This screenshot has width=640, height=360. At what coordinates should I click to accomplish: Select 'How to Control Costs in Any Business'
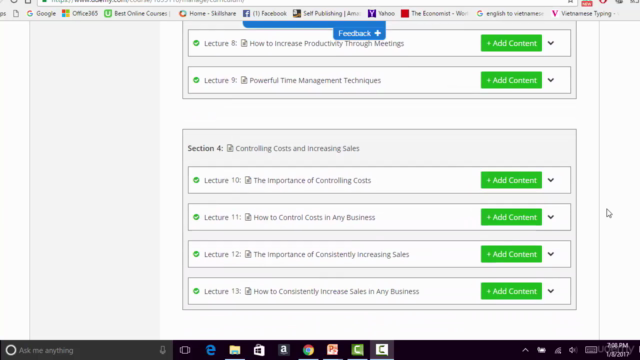pos(314,217)
